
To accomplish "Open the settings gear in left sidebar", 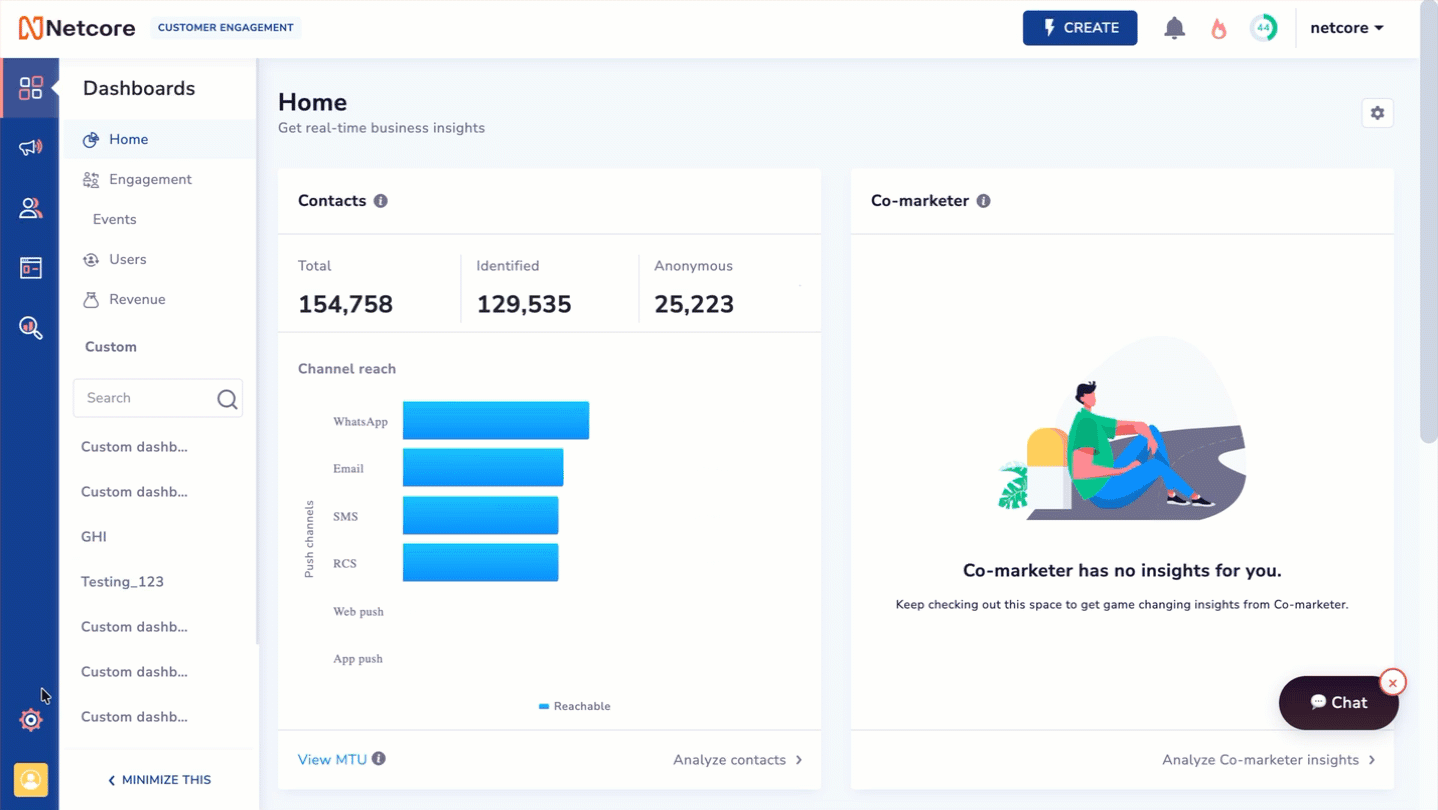I will [31, 720].
